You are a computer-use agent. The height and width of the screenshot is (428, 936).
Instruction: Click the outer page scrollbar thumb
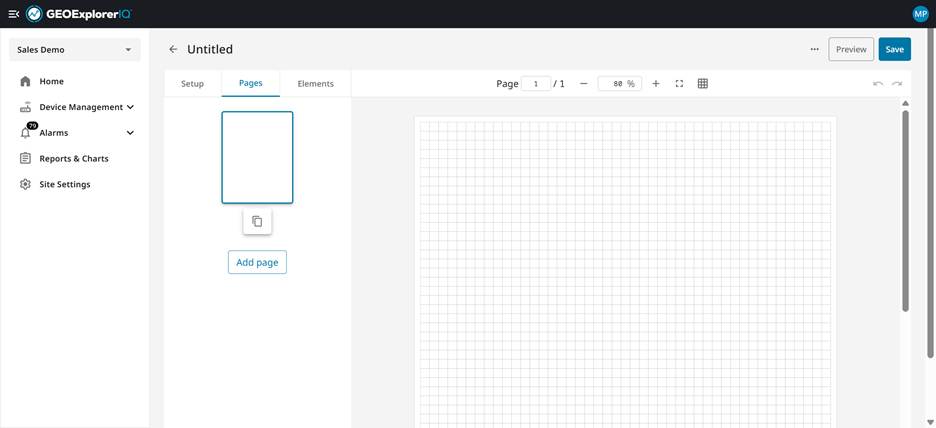click(x=931, y=194)
